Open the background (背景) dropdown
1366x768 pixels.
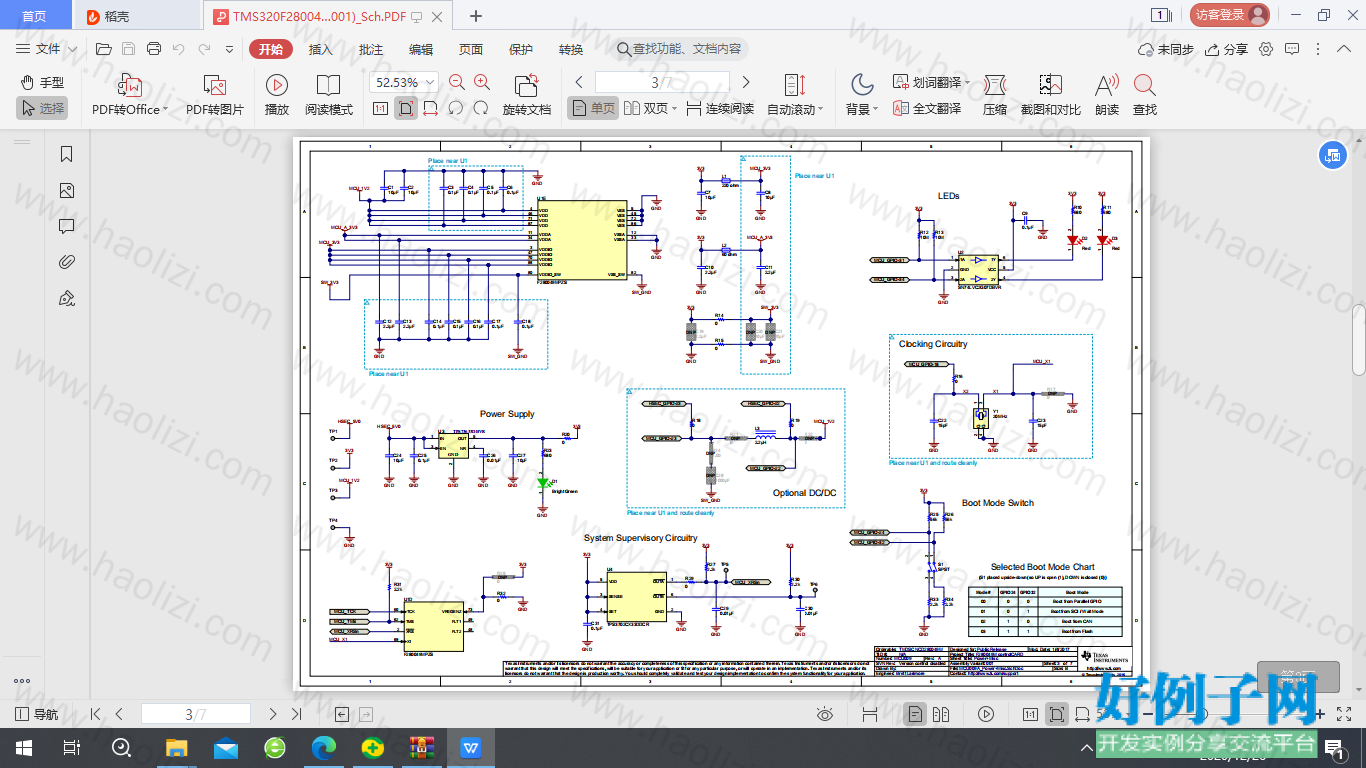[861, 95]
